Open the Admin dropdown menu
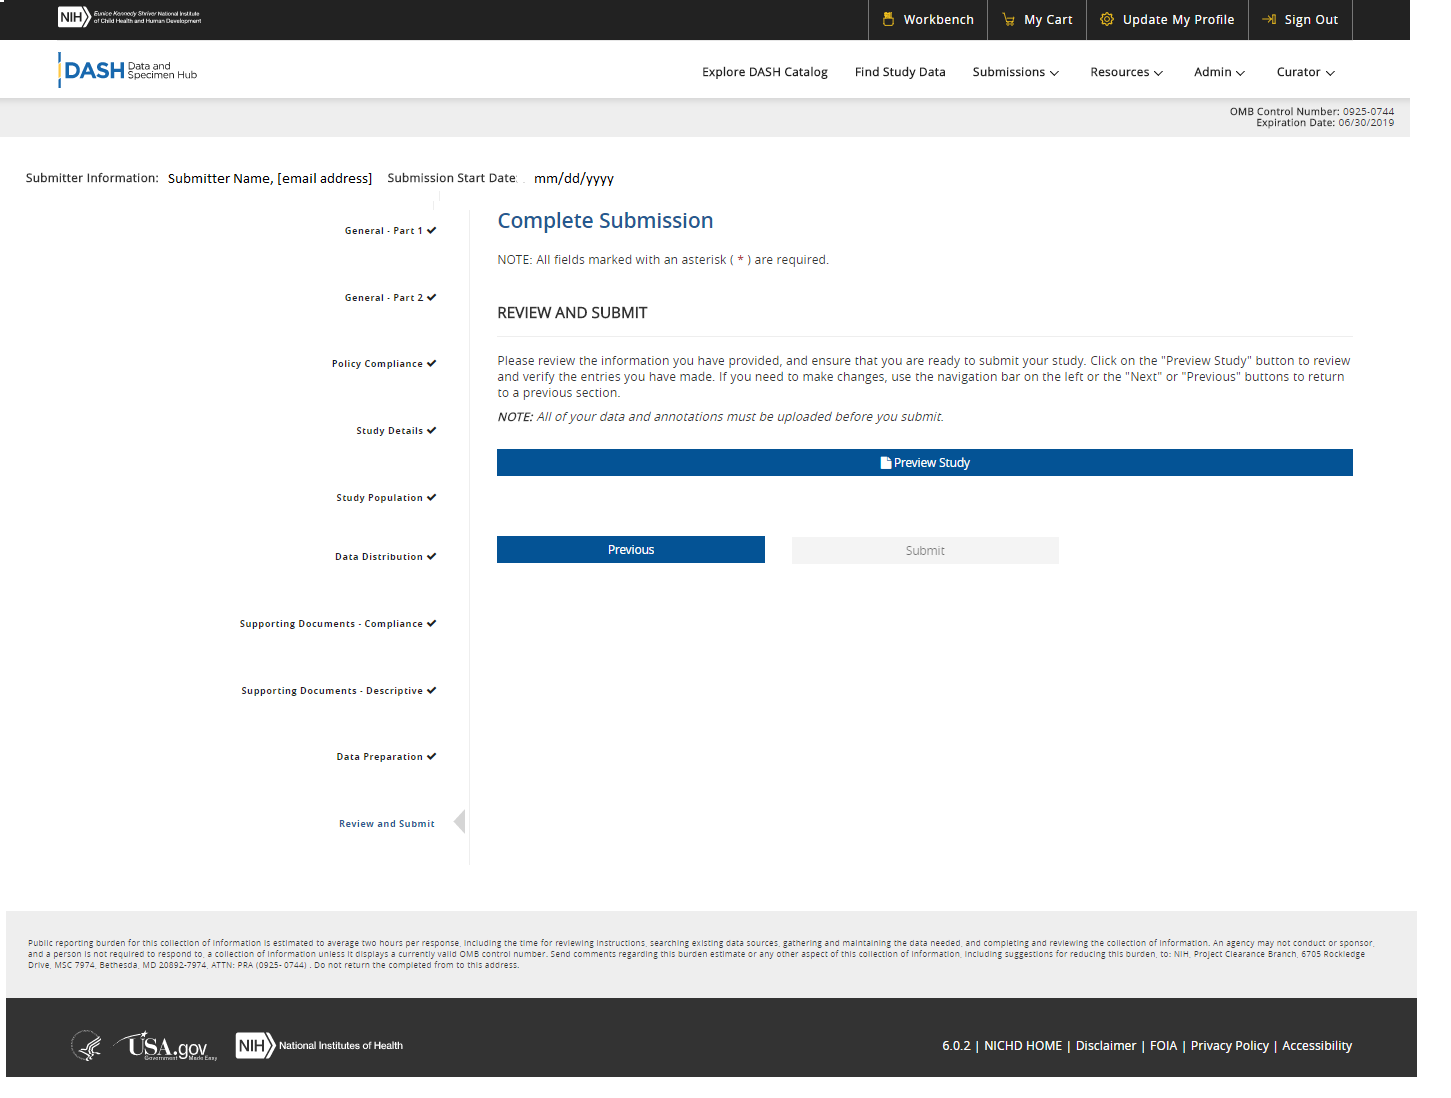 (x=1219, y=72)
